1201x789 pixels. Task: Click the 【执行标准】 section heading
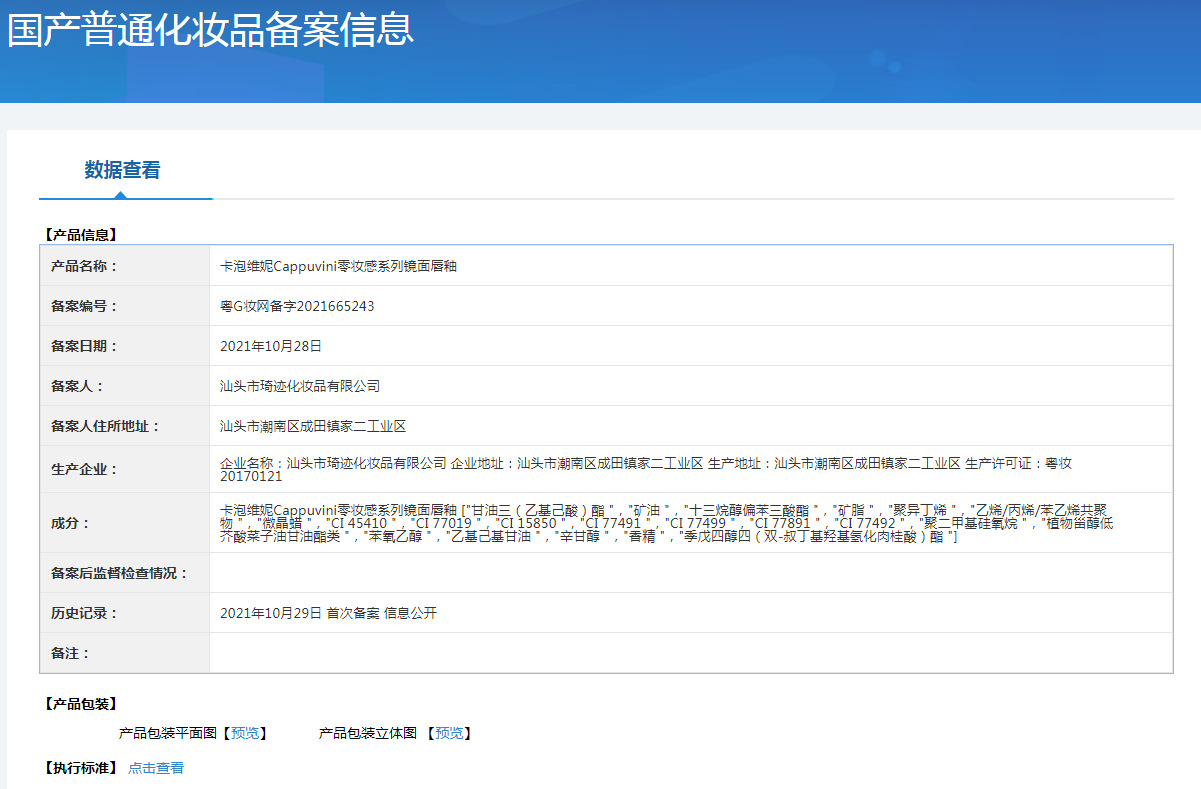point(80,768)
